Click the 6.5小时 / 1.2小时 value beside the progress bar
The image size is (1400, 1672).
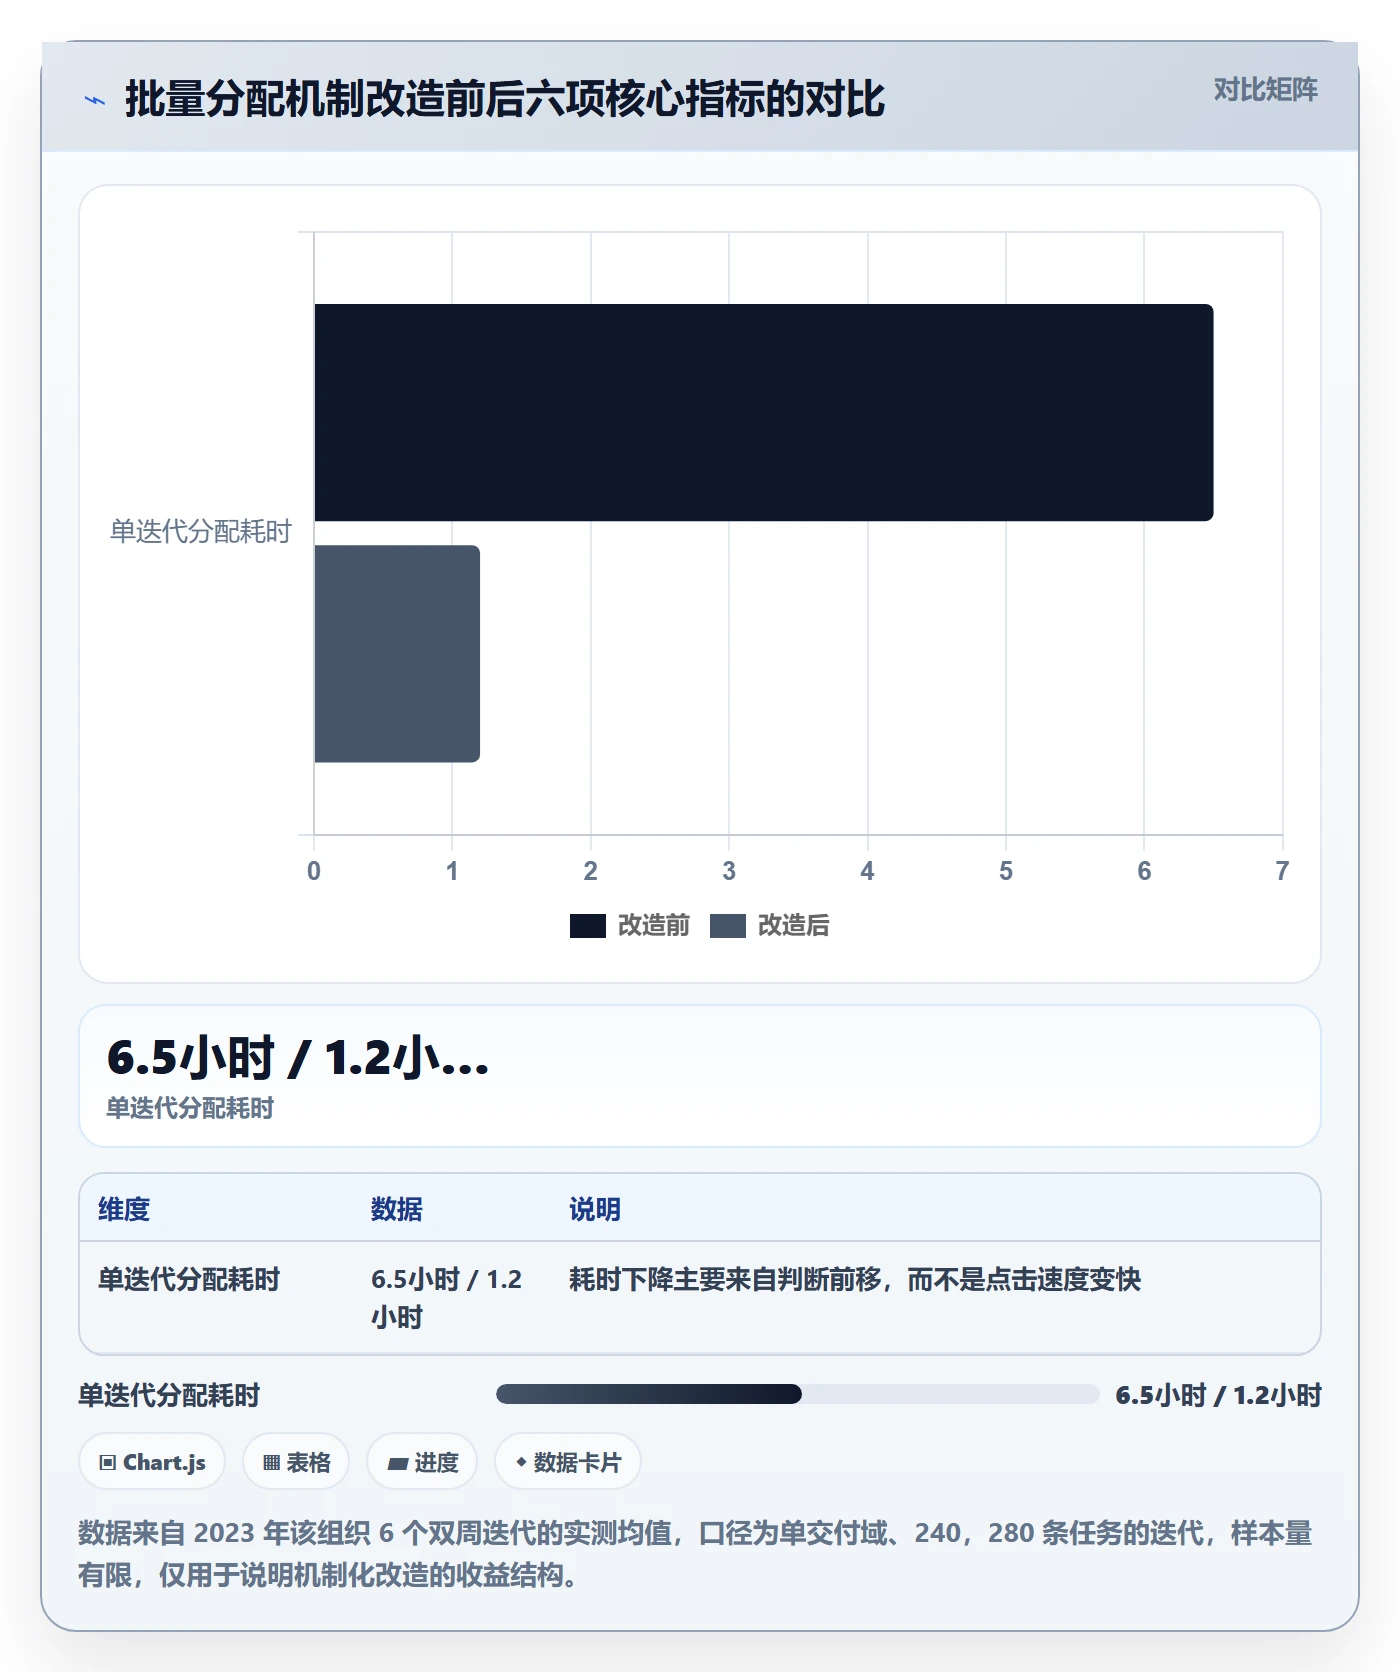[x=1219, y=1395]
